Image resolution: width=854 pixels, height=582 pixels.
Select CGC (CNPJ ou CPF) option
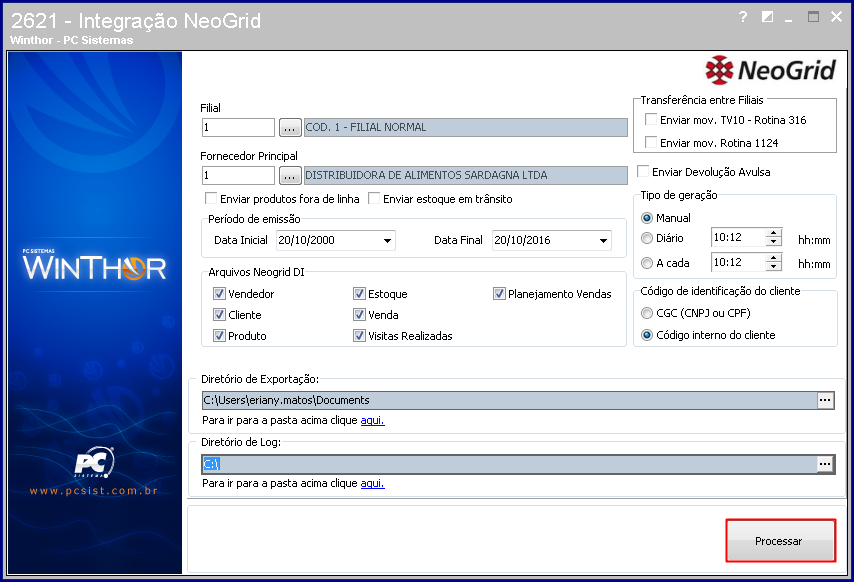point(646,313)
